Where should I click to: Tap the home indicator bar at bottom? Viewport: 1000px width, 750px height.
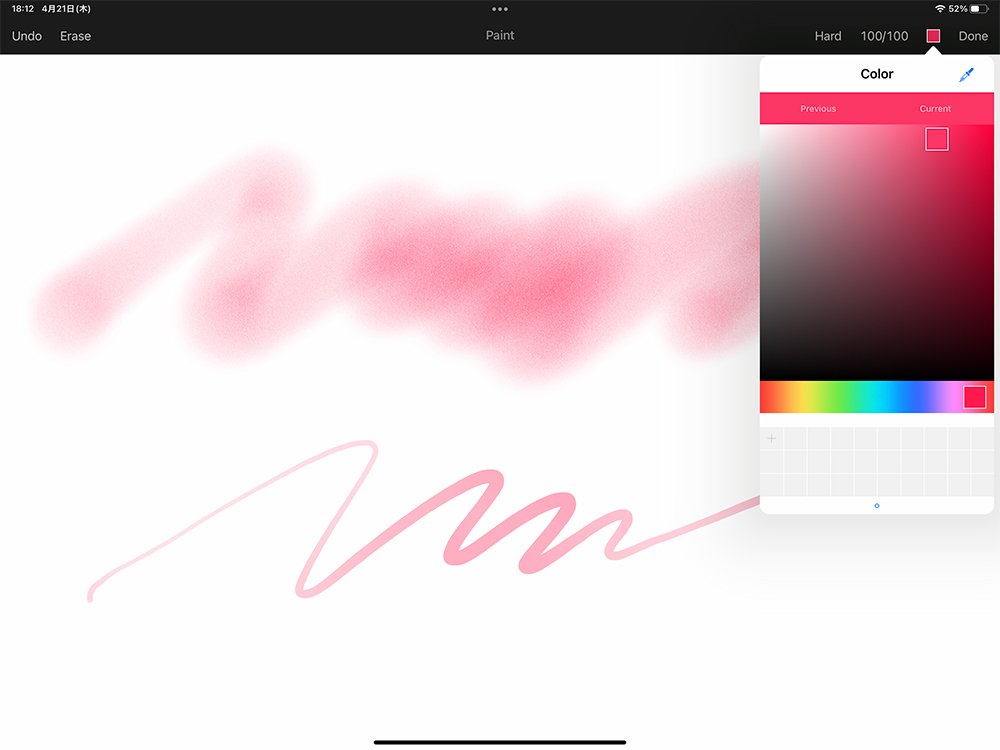pyautogui.click(x=500, y=742)
